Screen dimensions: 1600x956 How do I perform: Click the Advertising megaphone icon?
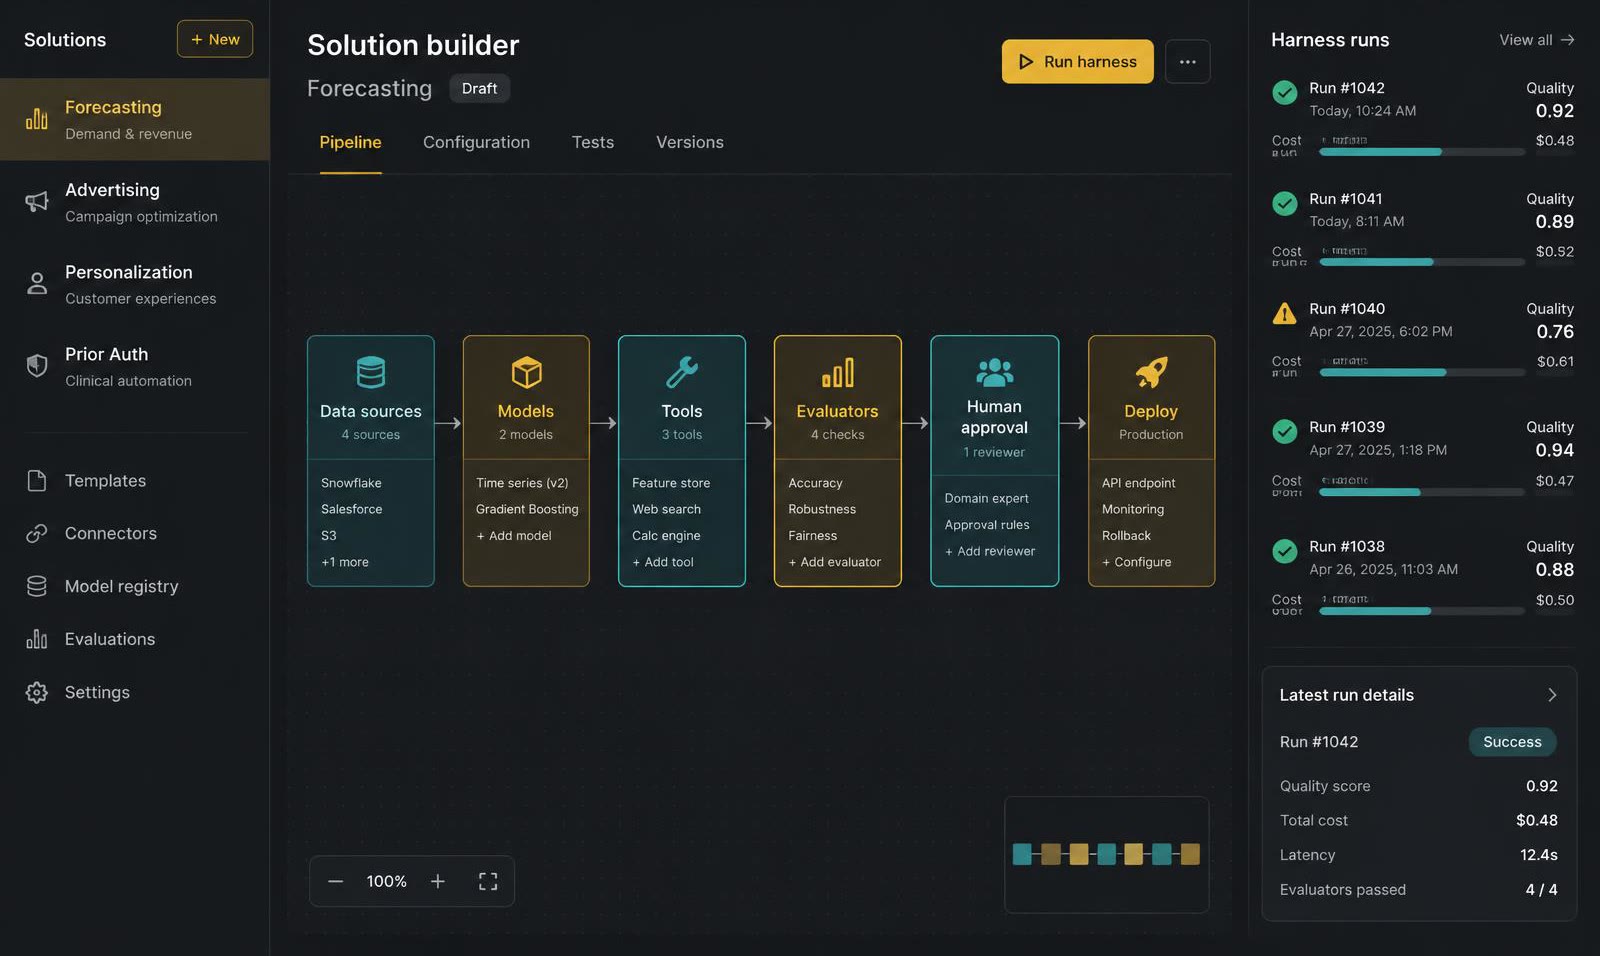[x=37, y=202]
